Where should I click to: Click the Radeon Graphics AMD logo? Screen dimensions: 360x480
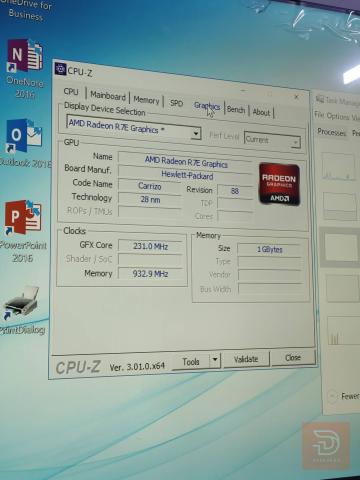279,184
